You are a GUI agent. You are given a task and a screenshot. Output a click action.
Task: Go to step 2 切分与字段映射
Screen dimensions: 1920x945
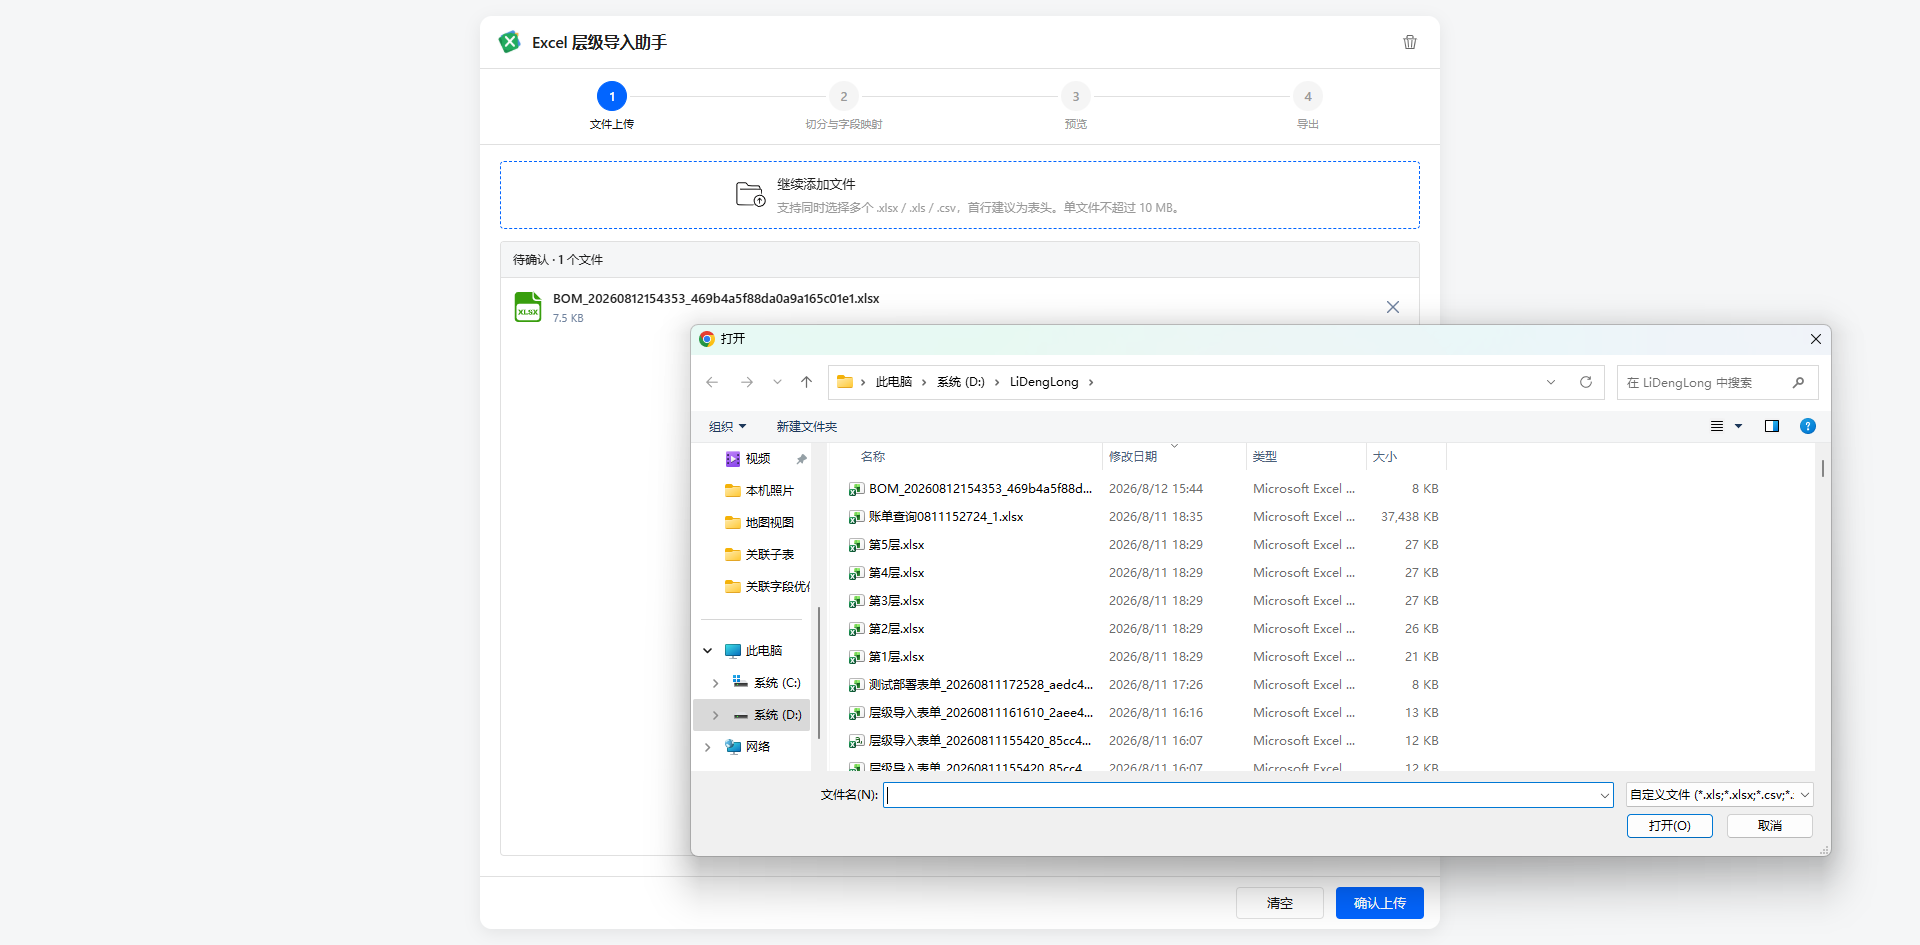pyautogui.click(x=844, y=106)
